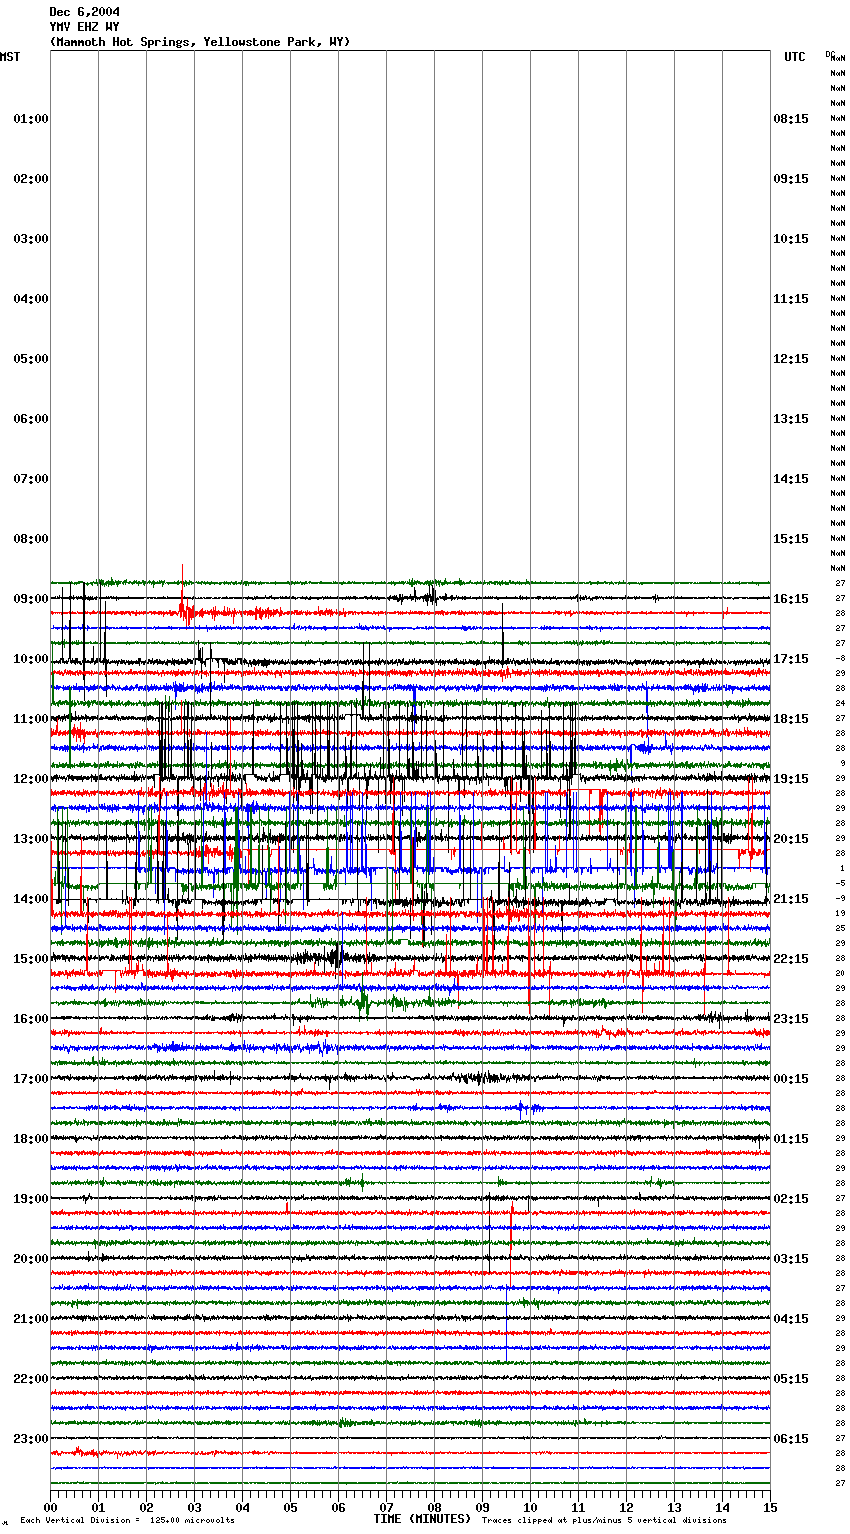Click the DC offset value "25"
850x1534 pixels.
(840, 929)
